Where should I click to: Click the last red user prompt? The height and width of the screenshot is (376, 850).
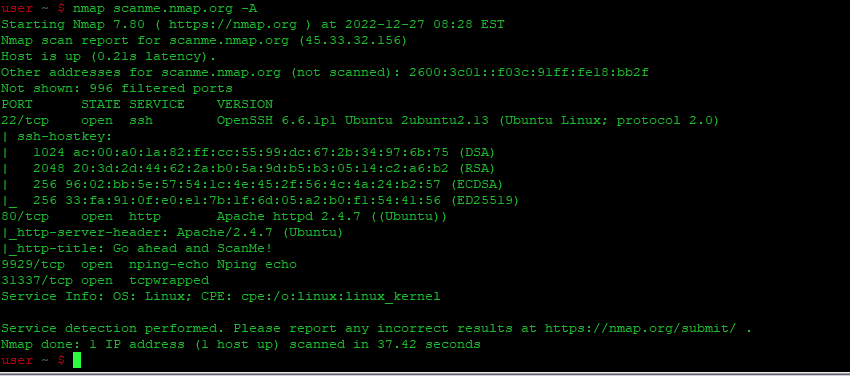click(33, 360)
